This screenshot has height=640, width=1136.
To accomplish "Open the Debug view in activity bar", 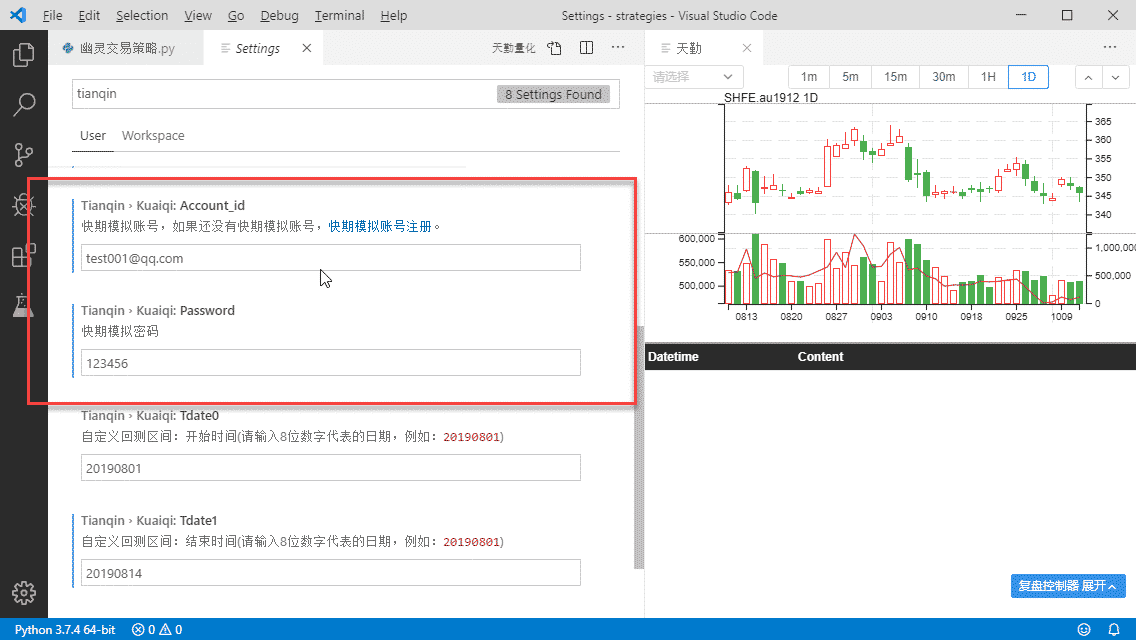I will pos(23,205).
